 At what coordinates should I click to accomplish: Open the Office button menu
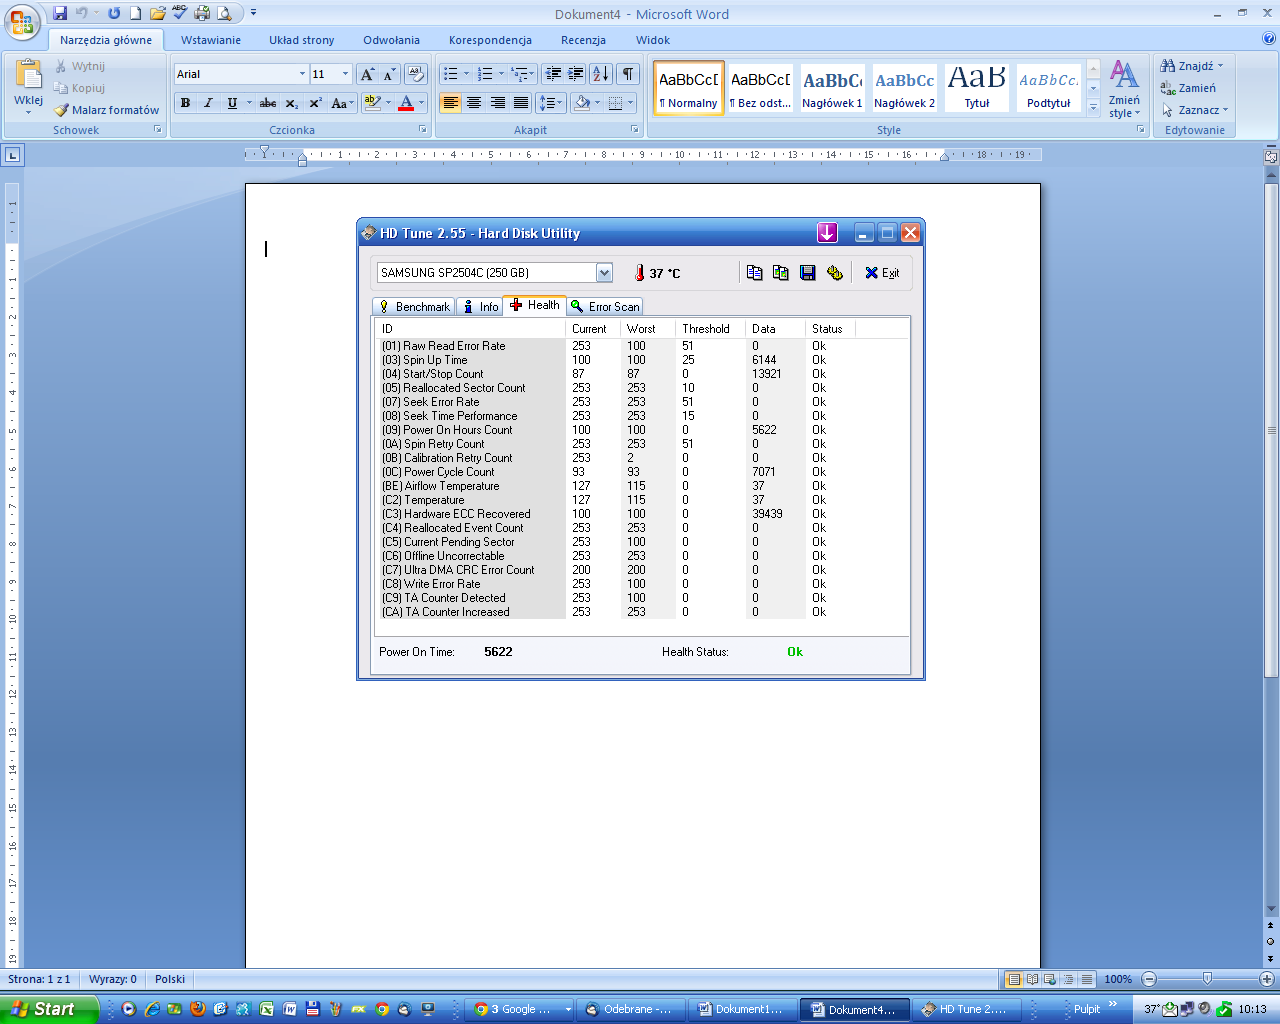22,22
